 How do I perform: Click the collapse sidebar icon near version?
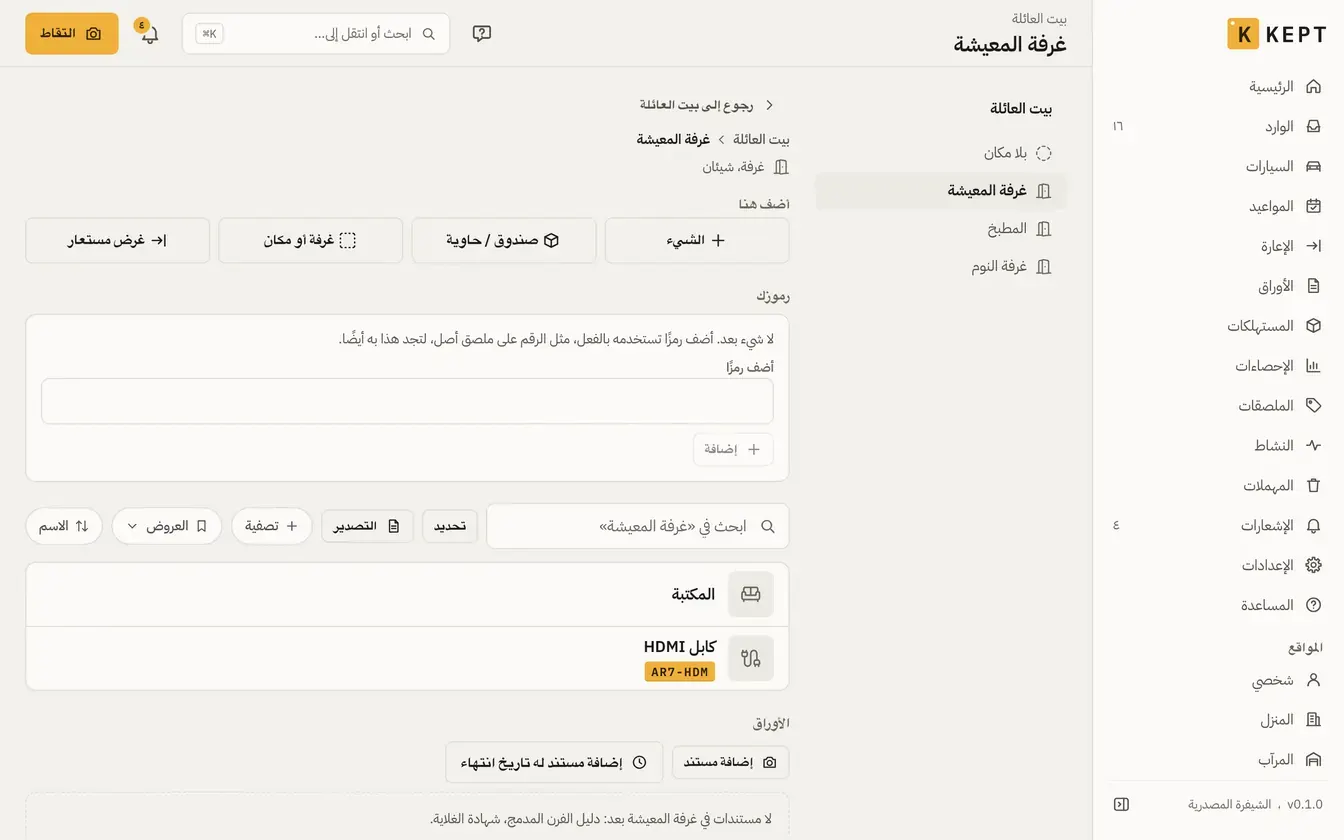point(1121,804)
